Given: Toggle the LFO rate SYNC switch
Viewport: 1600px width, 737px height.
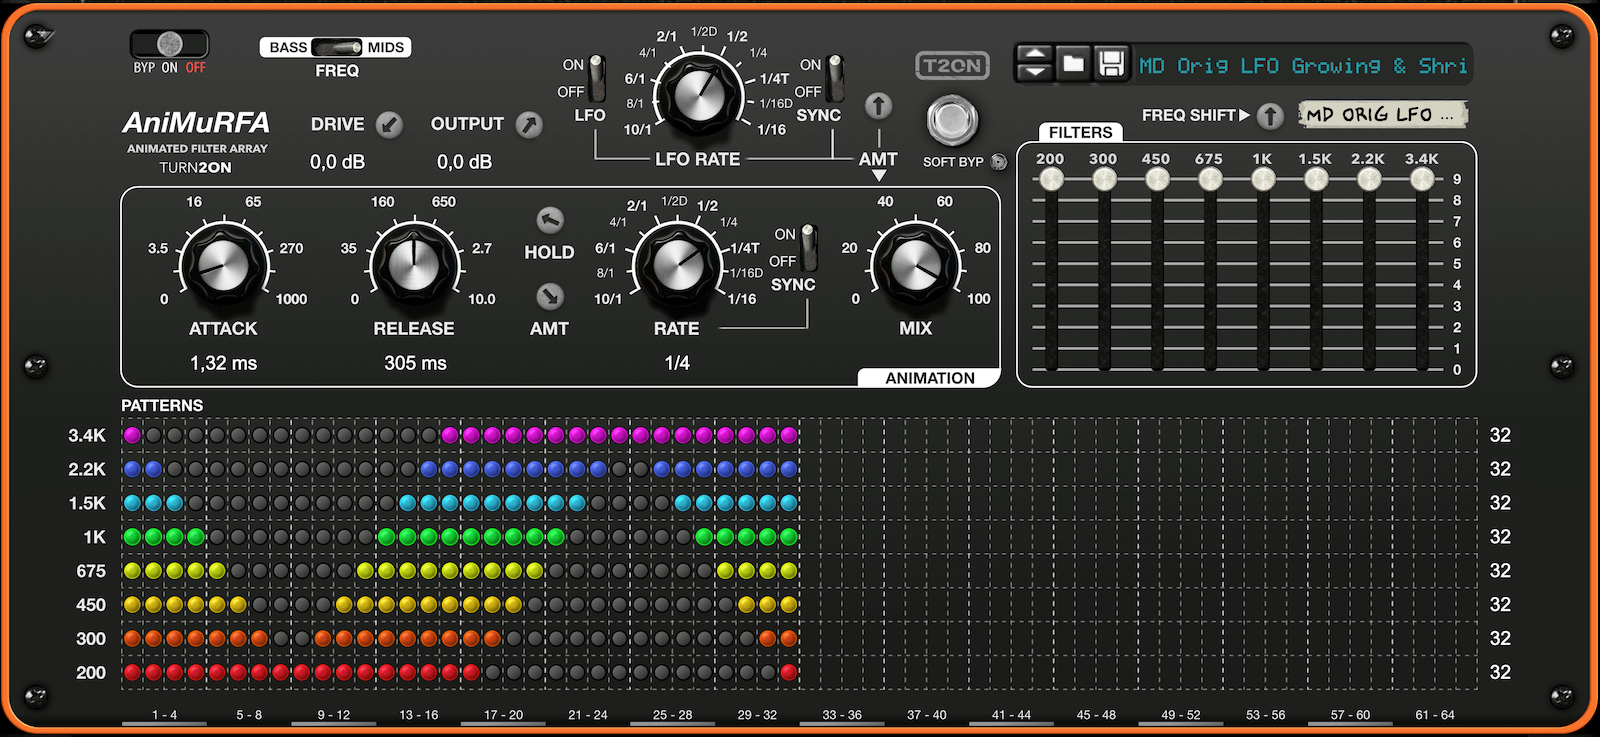Looking at the screenshot, I should pyautogui.click(x=834, y=78).
